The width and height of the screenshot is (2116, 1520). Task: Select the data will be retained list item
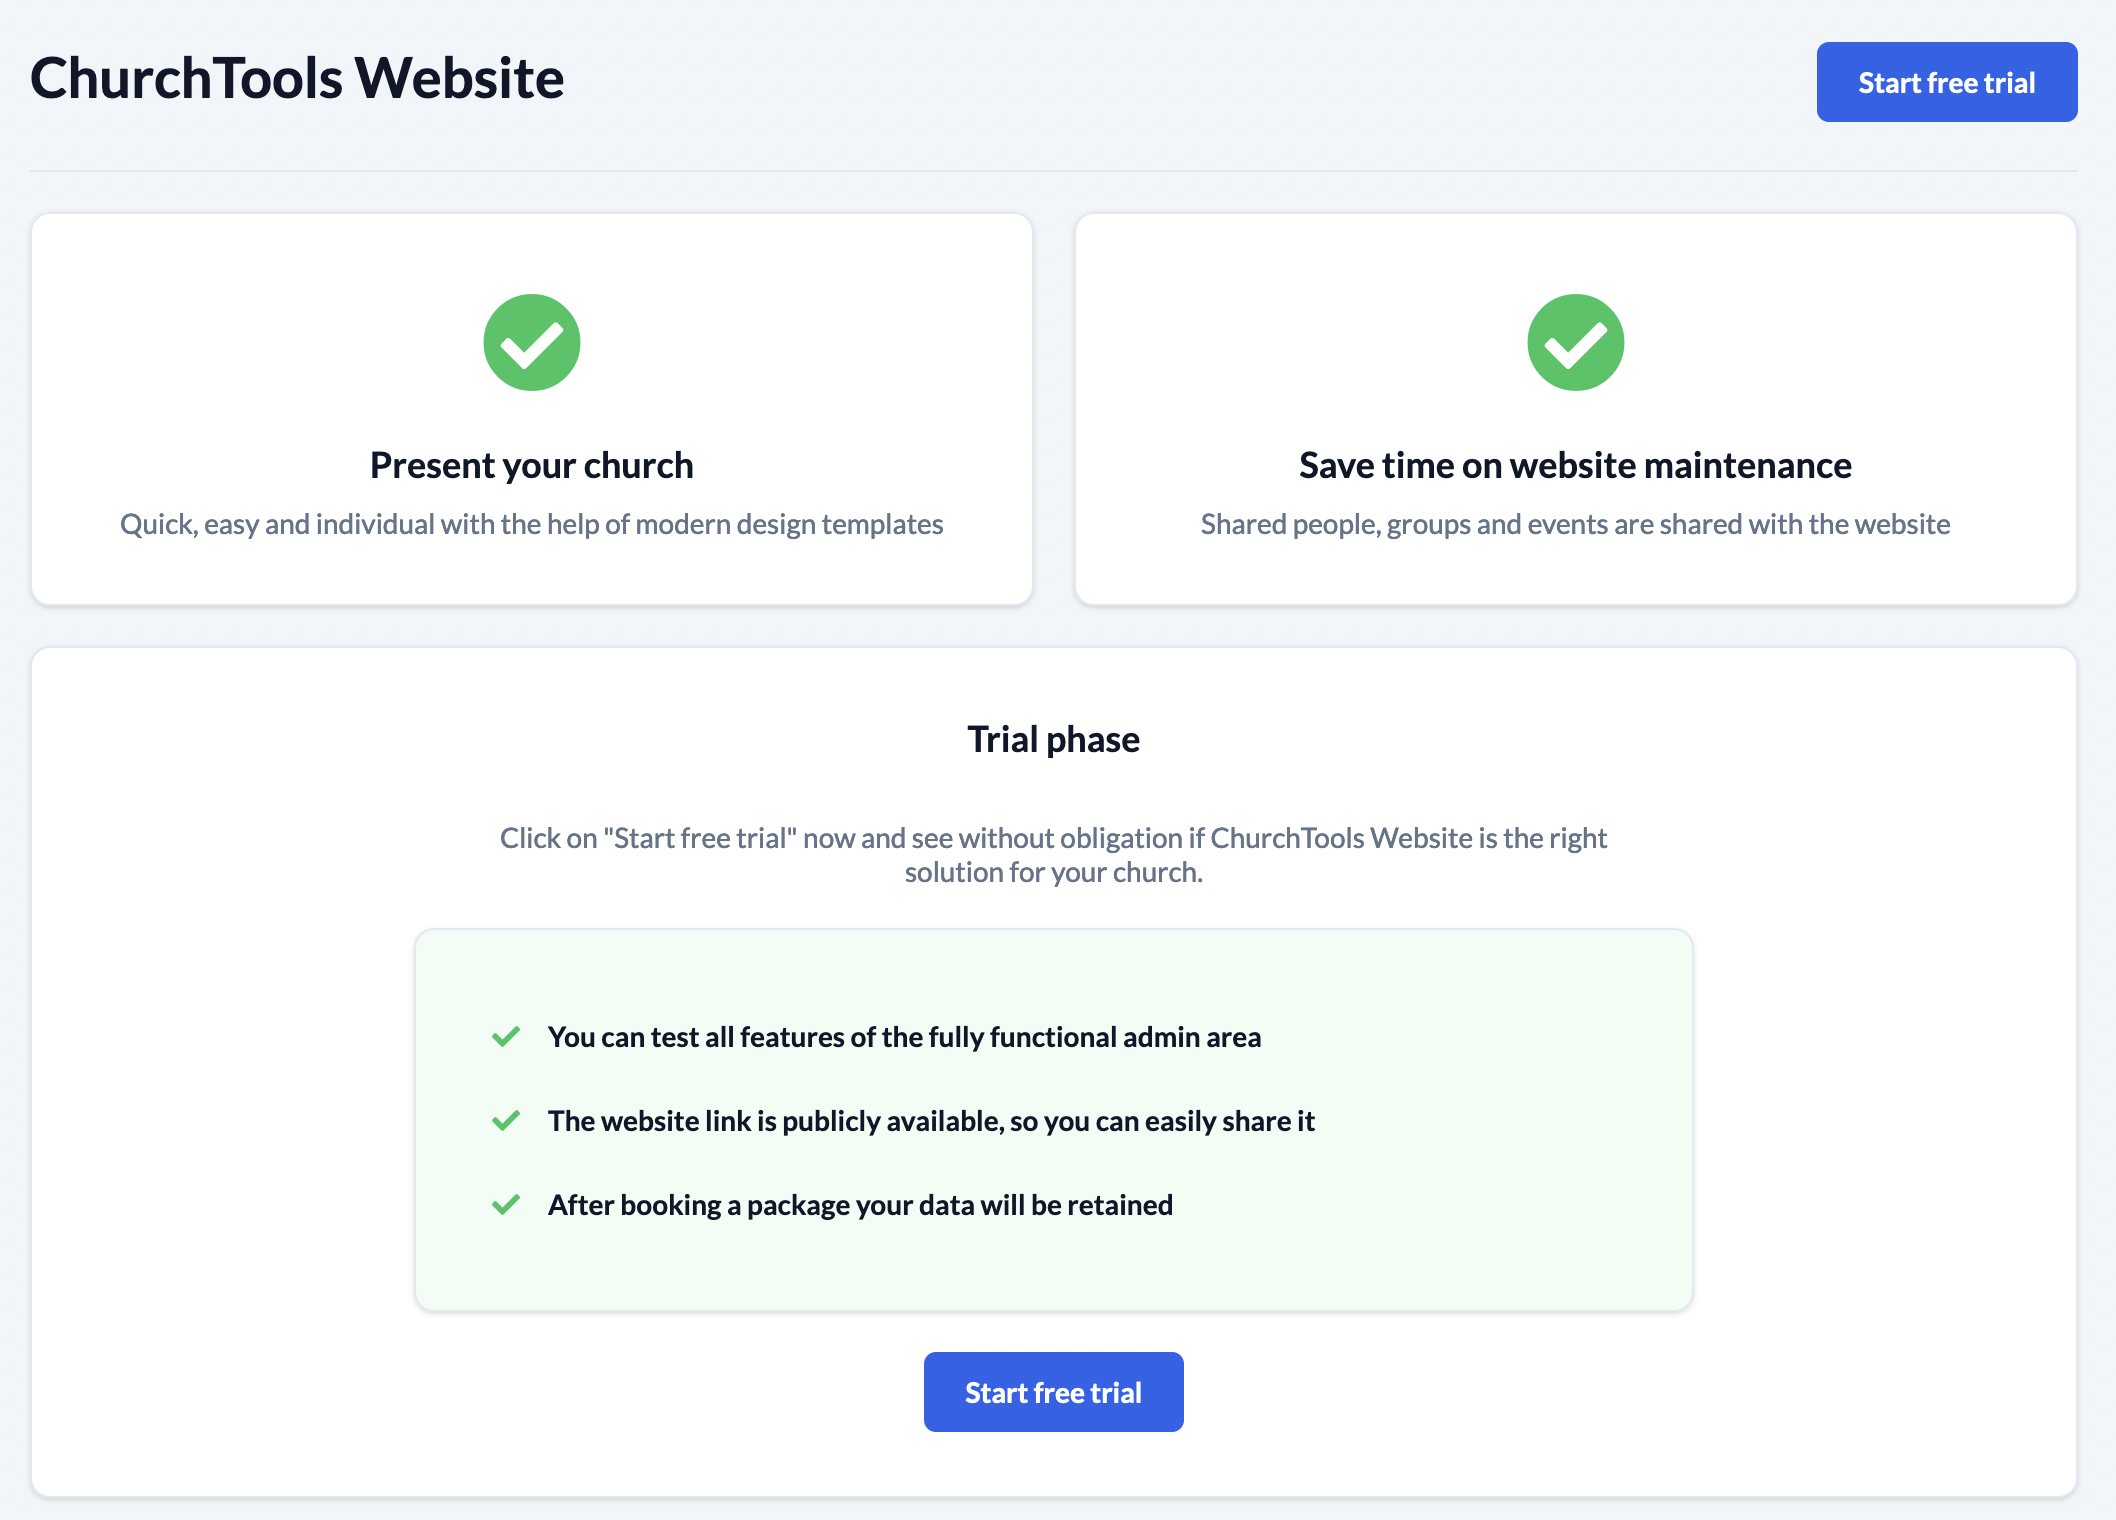[x=860, y=1206]
